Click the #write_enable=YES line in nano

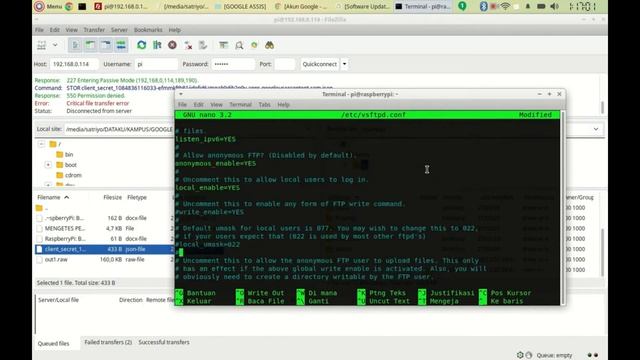coord(210,212)
